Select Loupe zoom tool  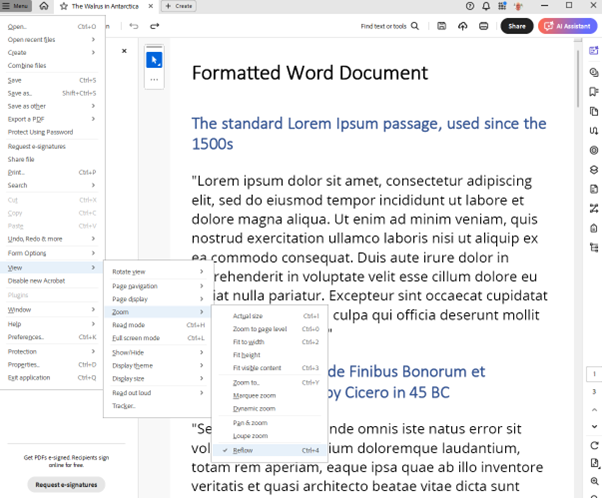click(x=270, y=436)
